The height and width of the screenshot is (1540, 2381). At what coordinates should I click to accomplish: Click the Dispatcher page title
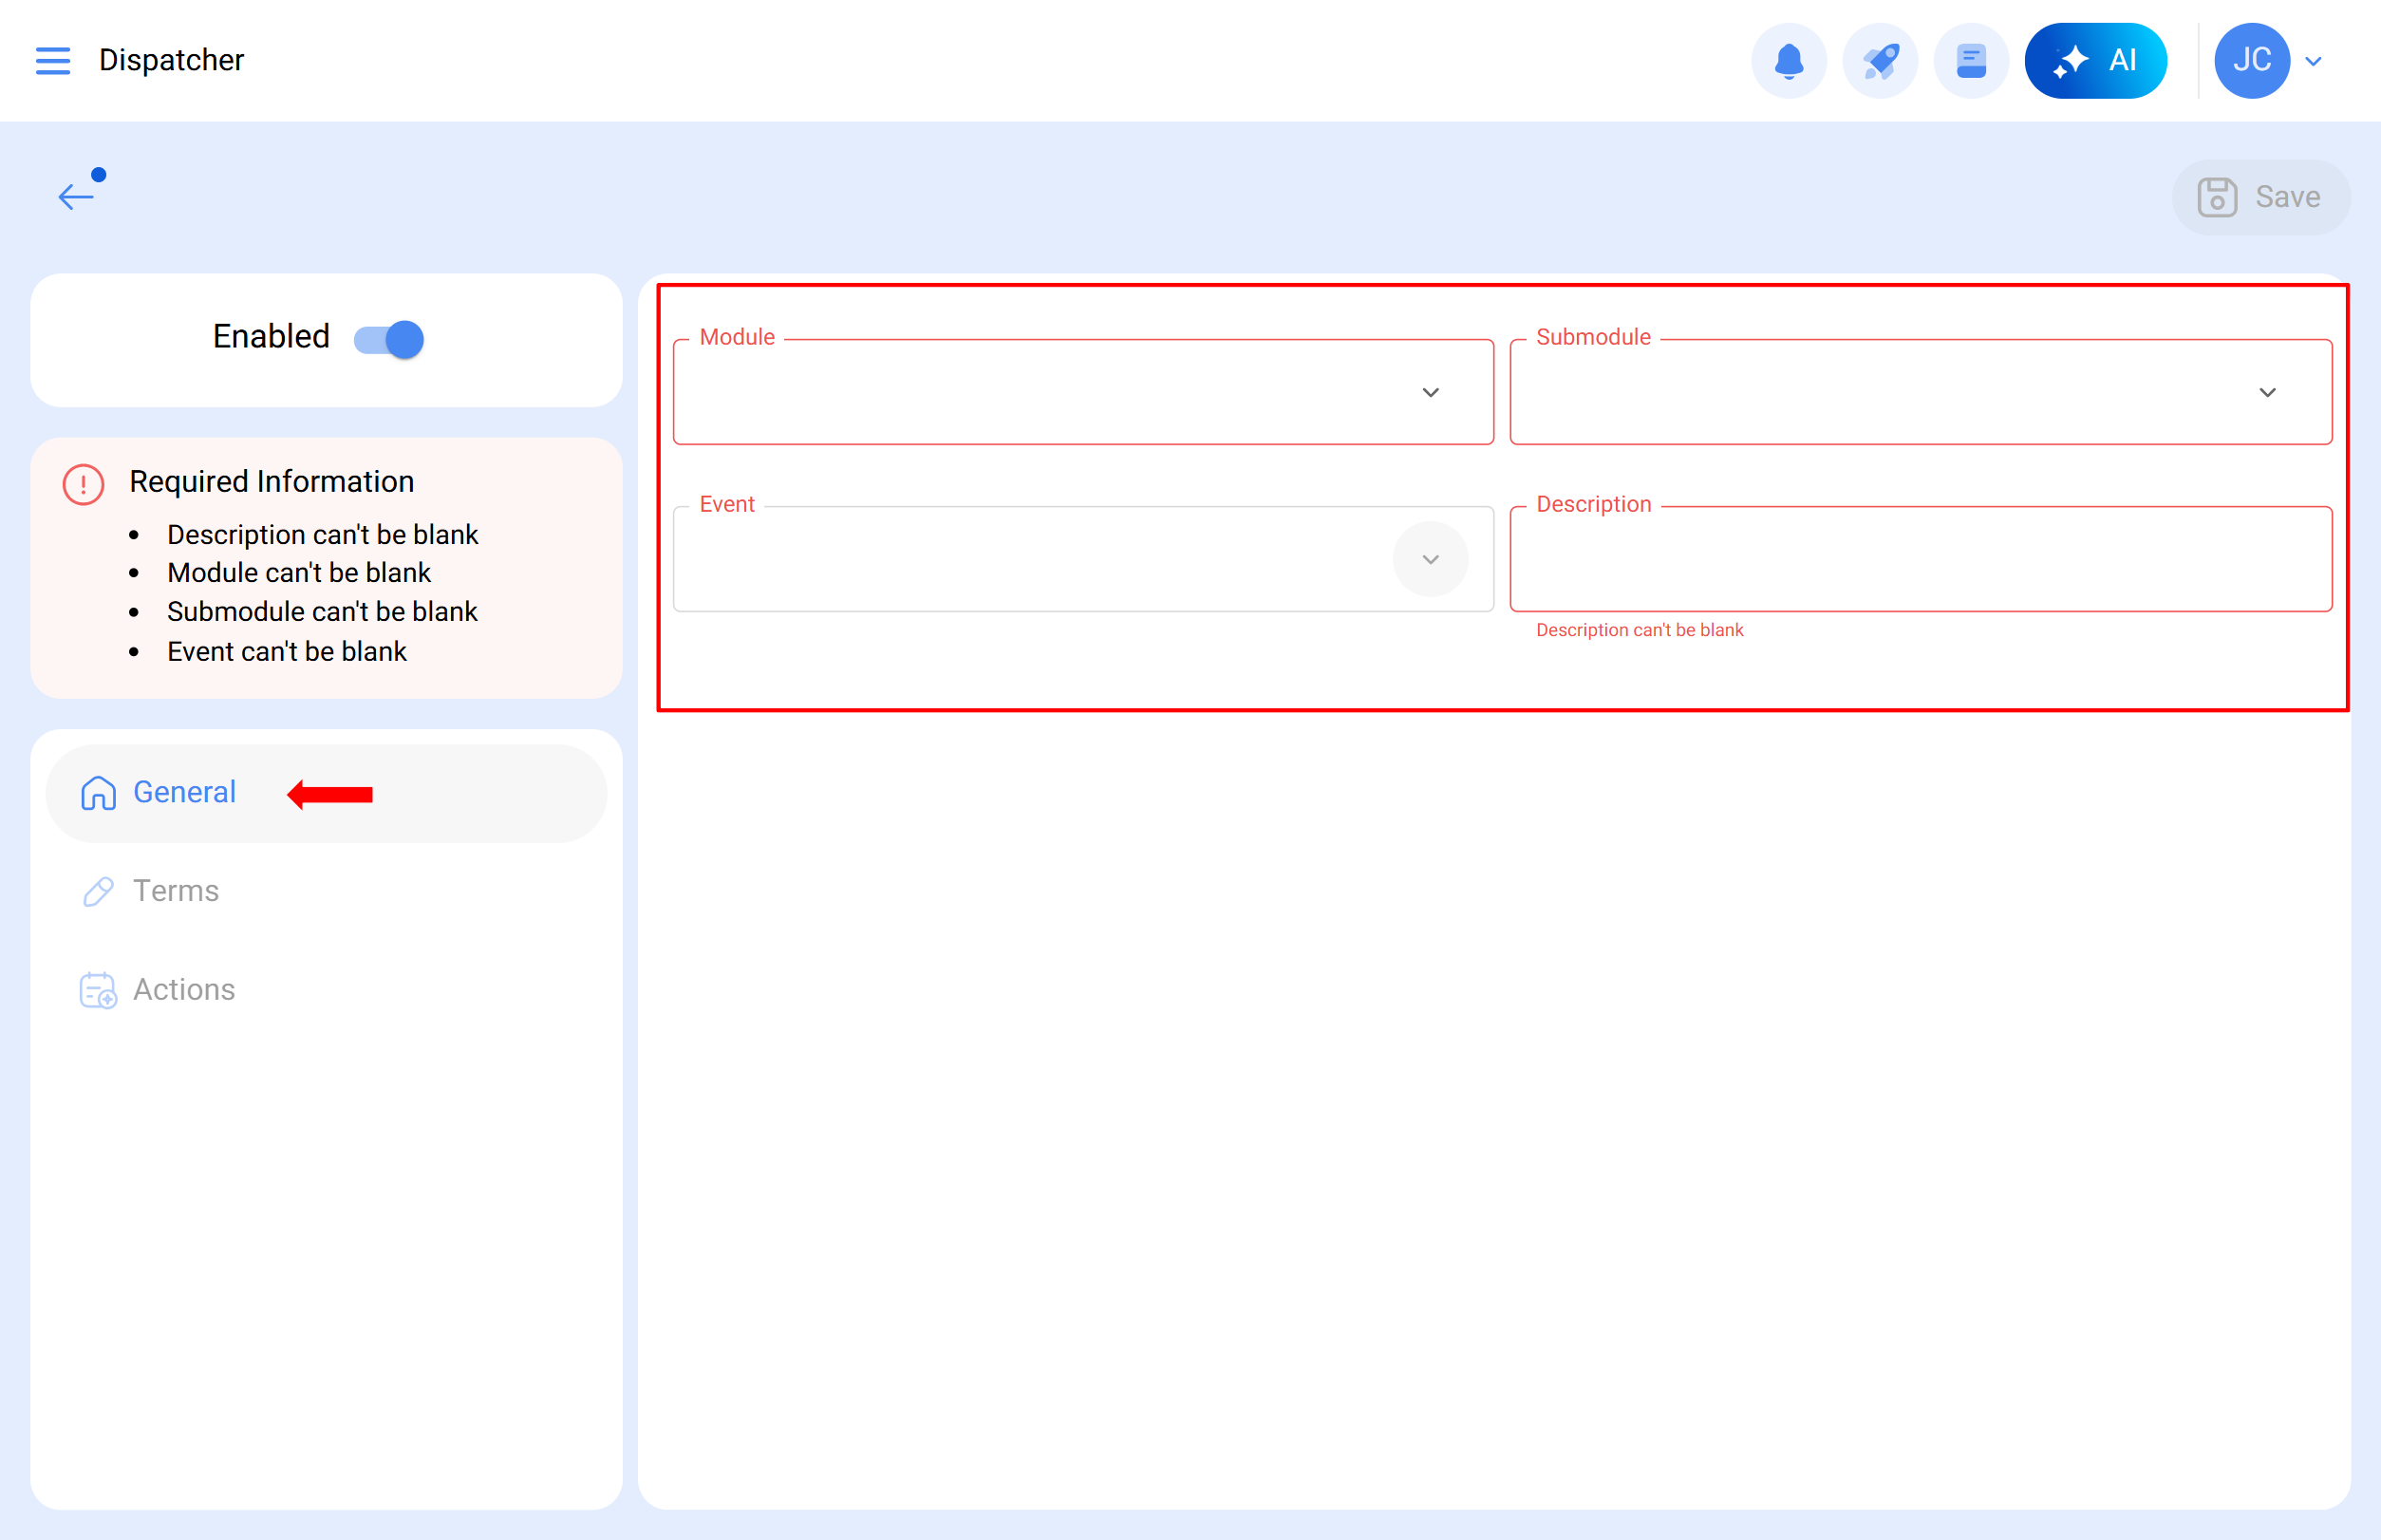(171, 60)
